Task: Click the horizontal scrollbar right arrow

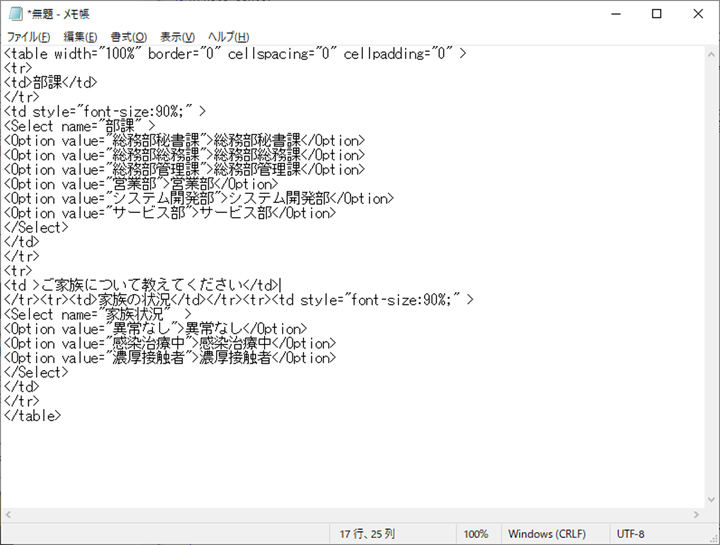Action: 697,515
